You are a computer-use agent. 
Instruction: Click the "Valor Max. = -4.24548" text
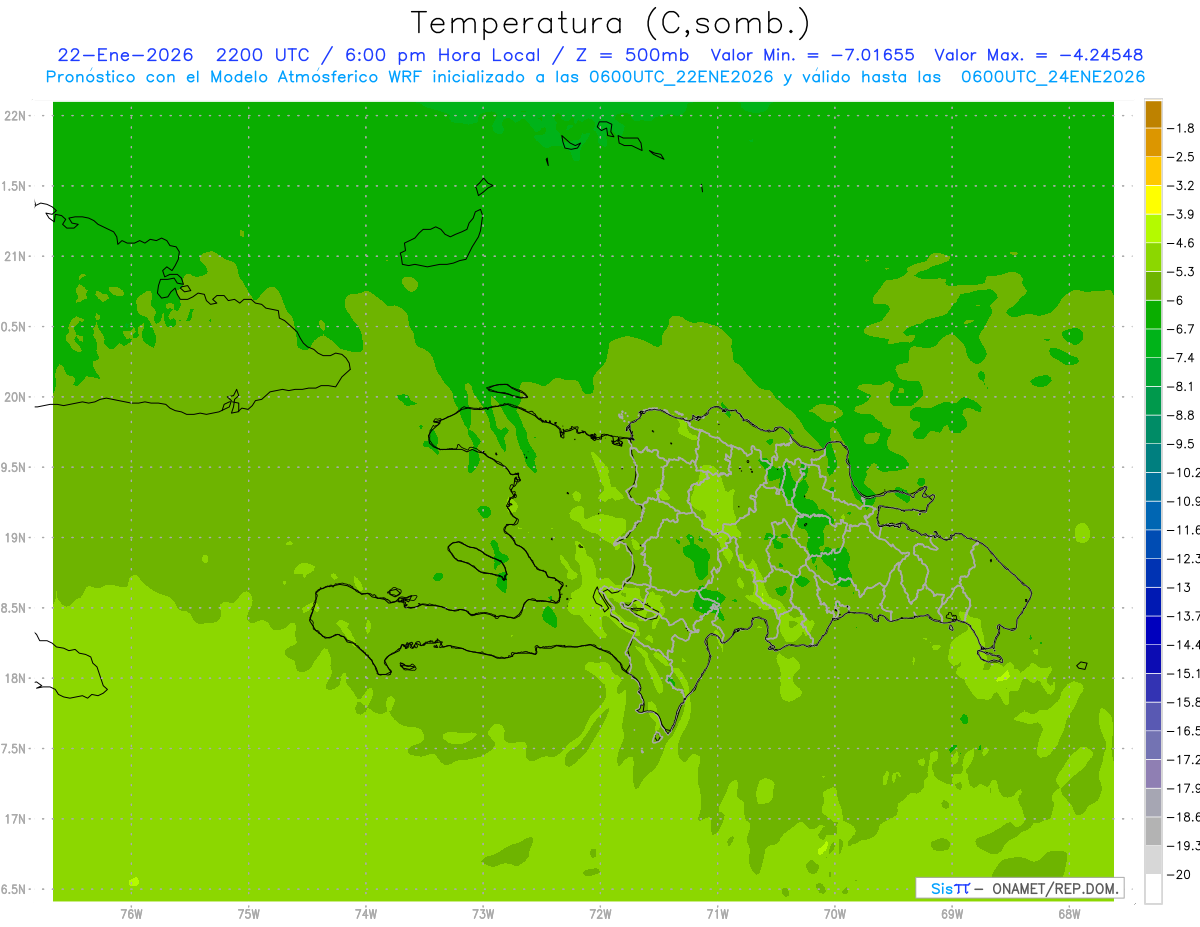1038,55
